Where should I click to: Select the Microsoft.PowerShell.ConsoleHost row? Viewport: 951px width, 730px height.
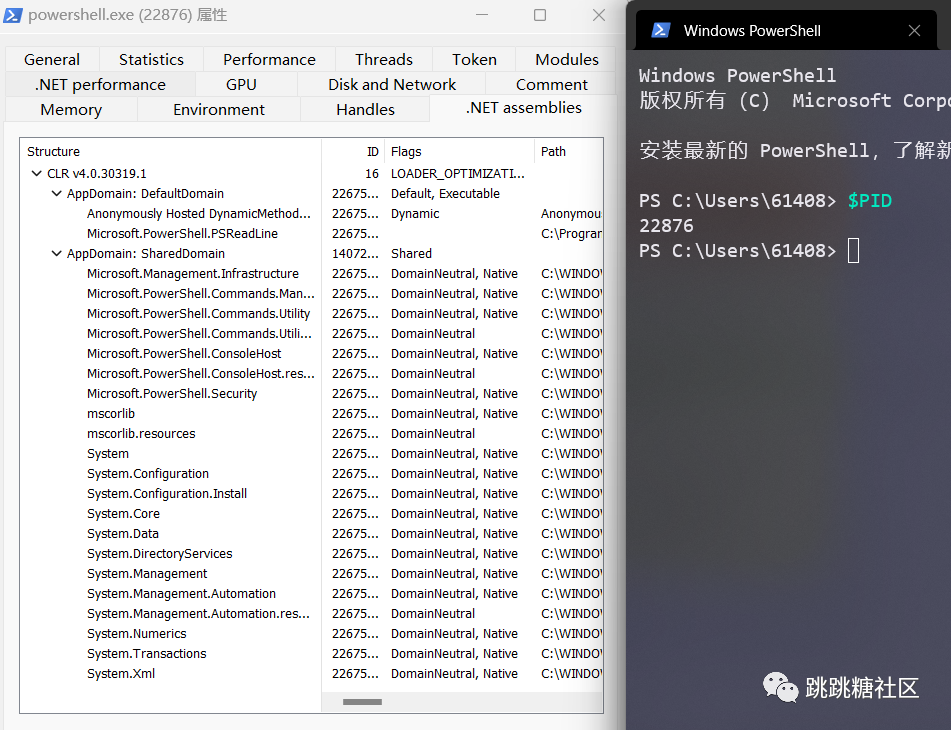[x=312, y=353]
